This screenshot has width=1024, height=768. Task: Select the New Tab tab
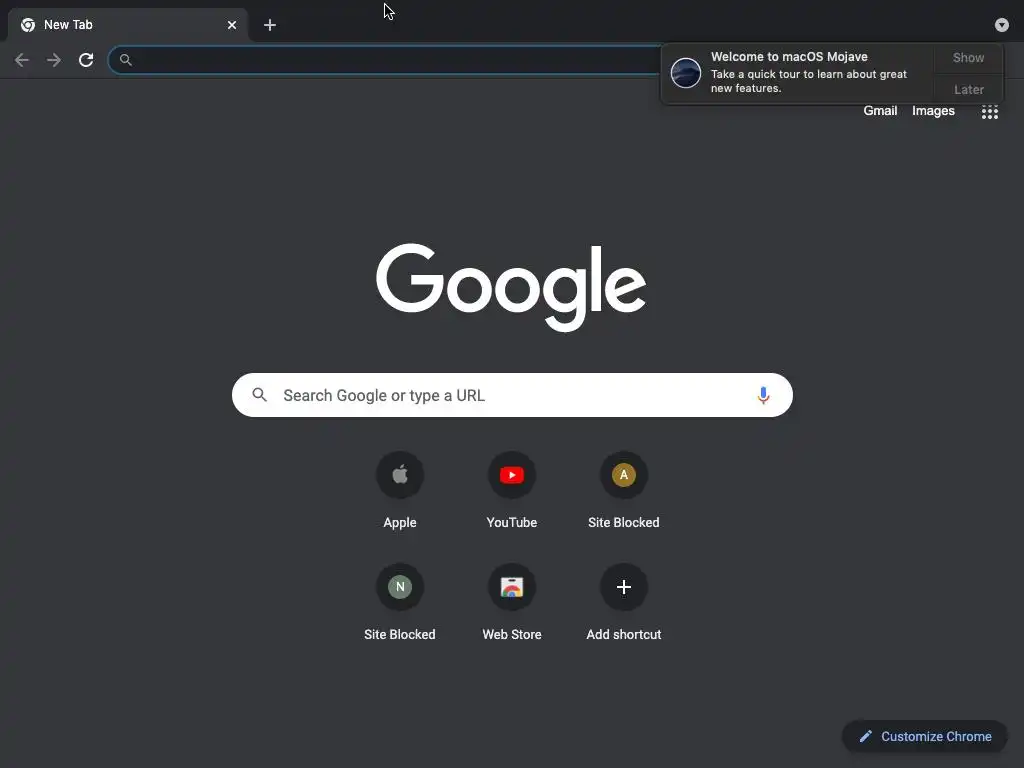[x=128, y=25]
